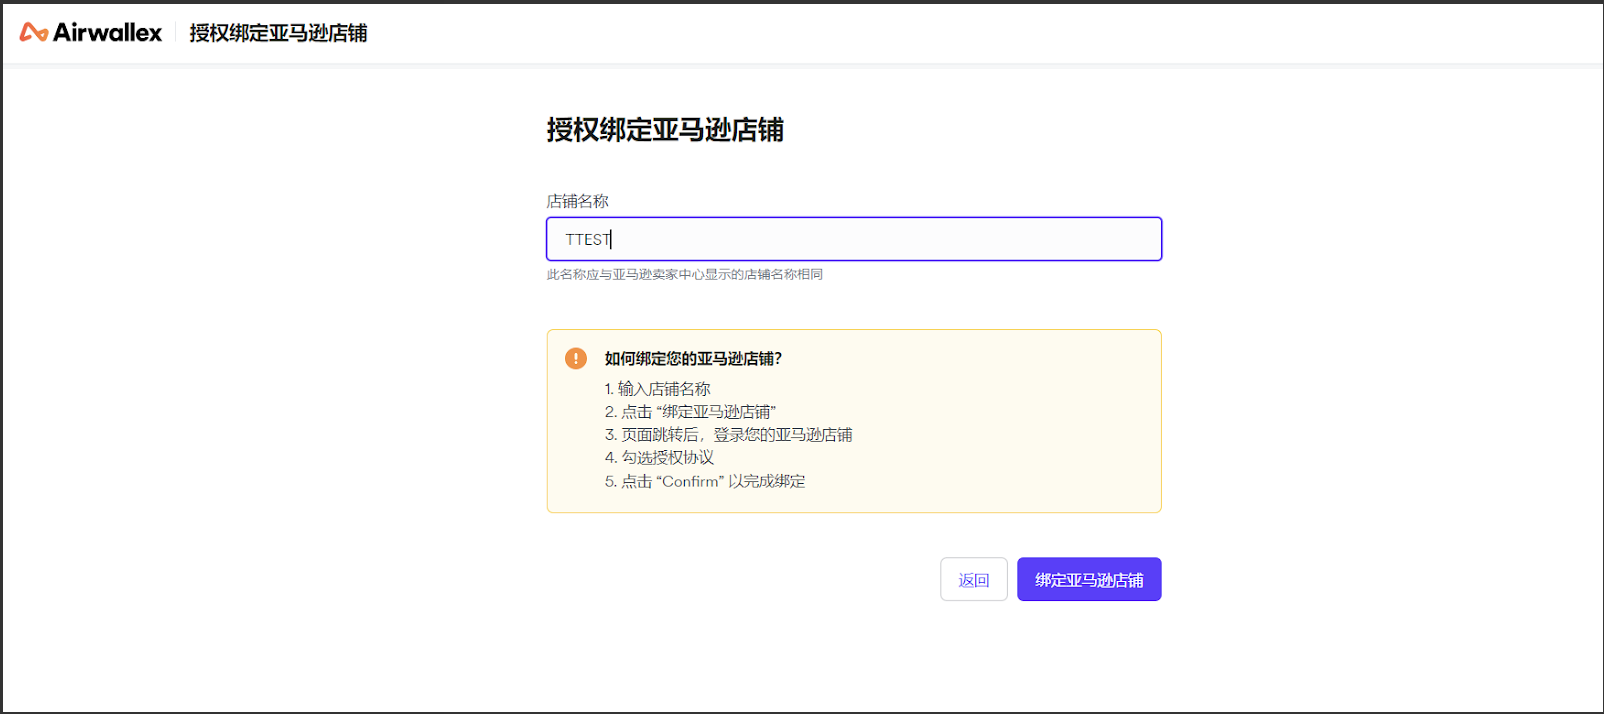The image size is (1604, 714).
Task: Click step 3 页面跳转后，登录您的亚马逊店铺
Action: pos(729,435)
